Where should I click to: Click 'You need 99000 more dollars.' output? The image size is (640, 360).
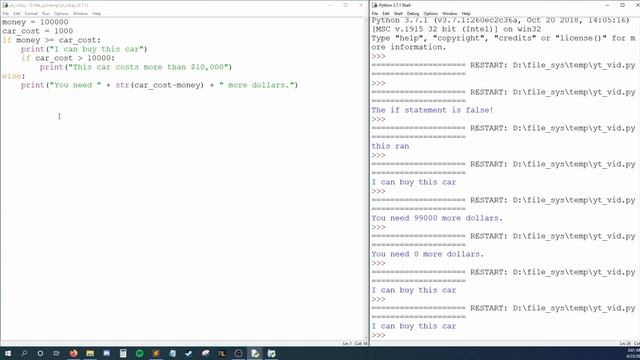coord(437,218)
